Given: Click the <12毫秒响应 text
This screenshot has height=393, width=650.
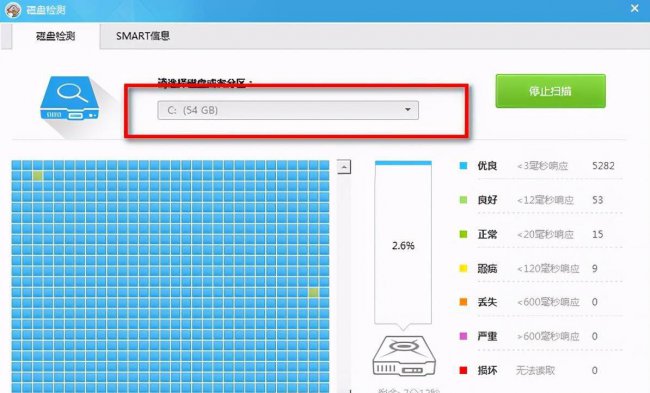Looking at the screenshot, I should [545, 200].
